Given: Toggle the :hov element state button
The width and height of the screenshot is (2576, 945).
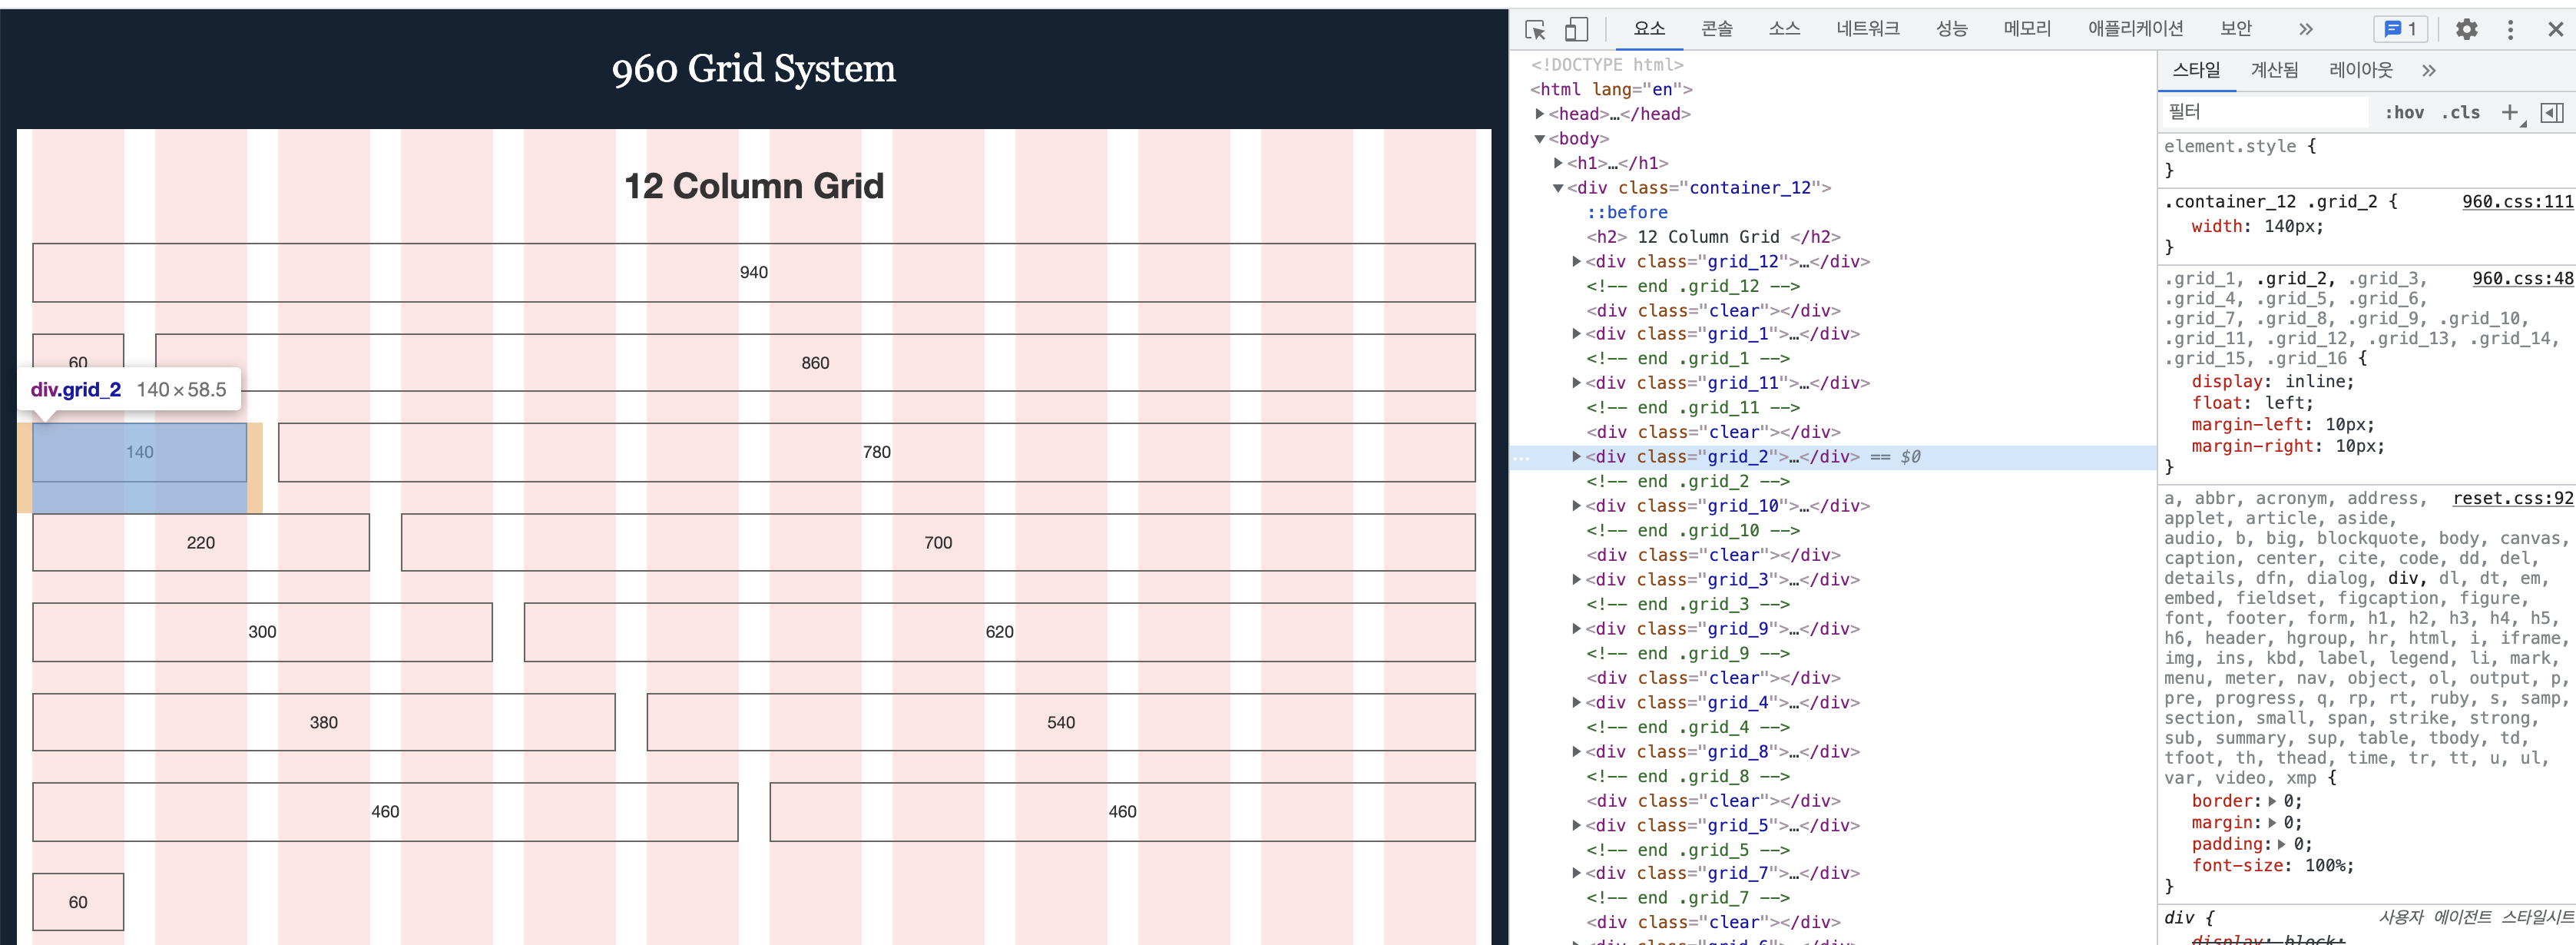Looking at the screenshot, I should [2404, 113].
